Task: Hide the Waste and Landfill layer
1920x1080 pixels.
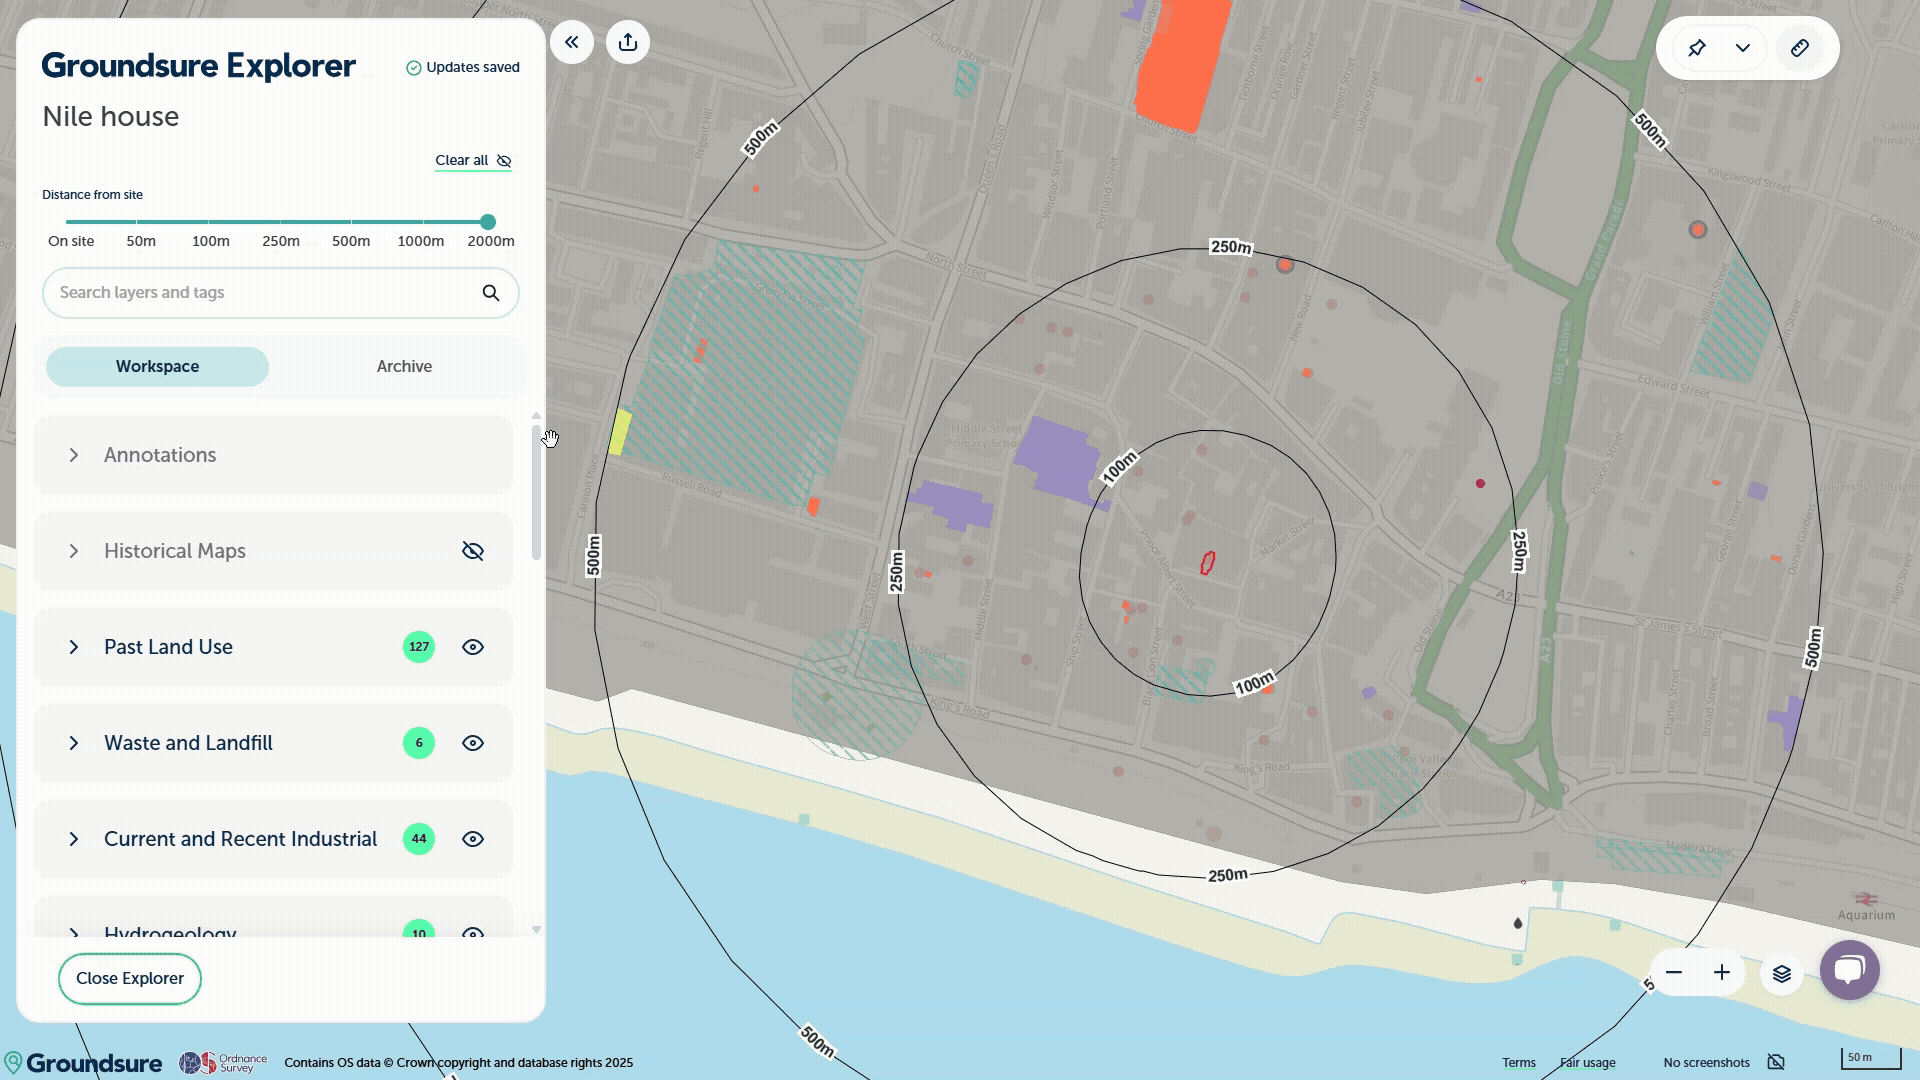Action: (472, 742)
